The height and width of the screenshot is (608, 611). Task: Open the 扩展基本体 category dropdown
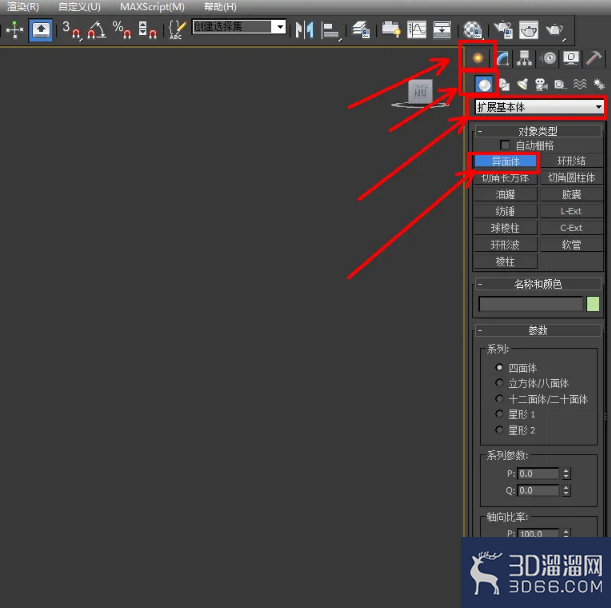539,107
